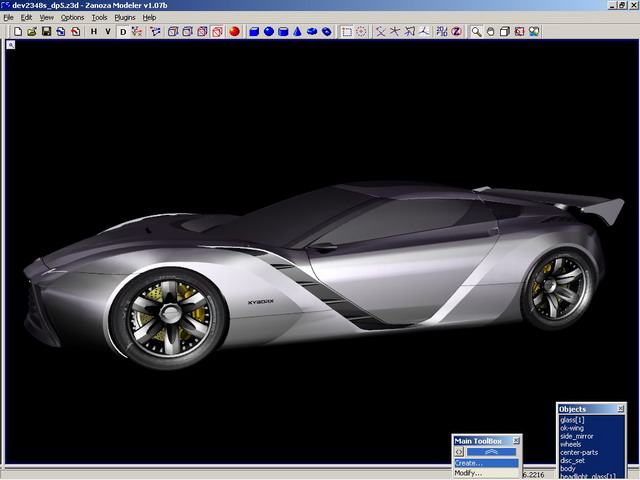
Task: Open the Plugins menu
Action: (124, 17)
